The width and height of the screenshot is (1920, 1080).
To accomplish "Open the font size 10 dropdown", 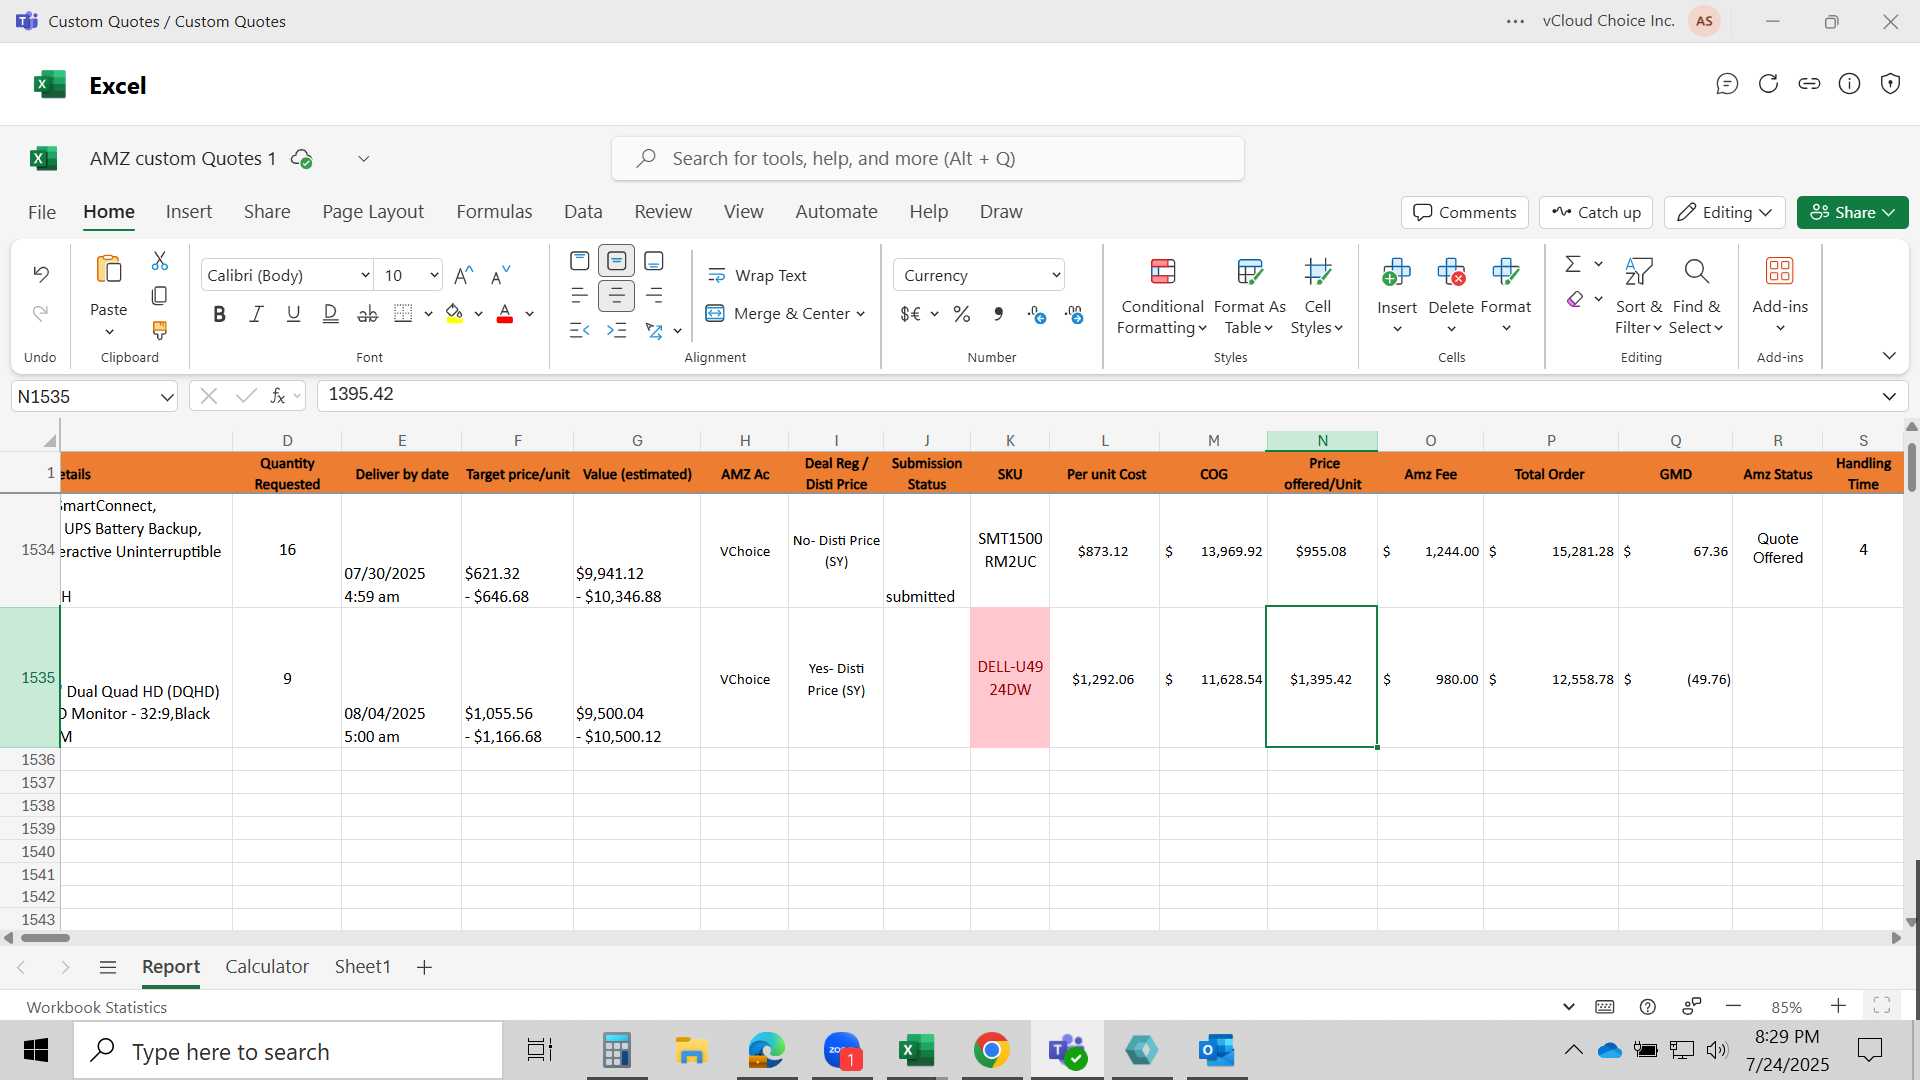I will (x=434, y=275).
